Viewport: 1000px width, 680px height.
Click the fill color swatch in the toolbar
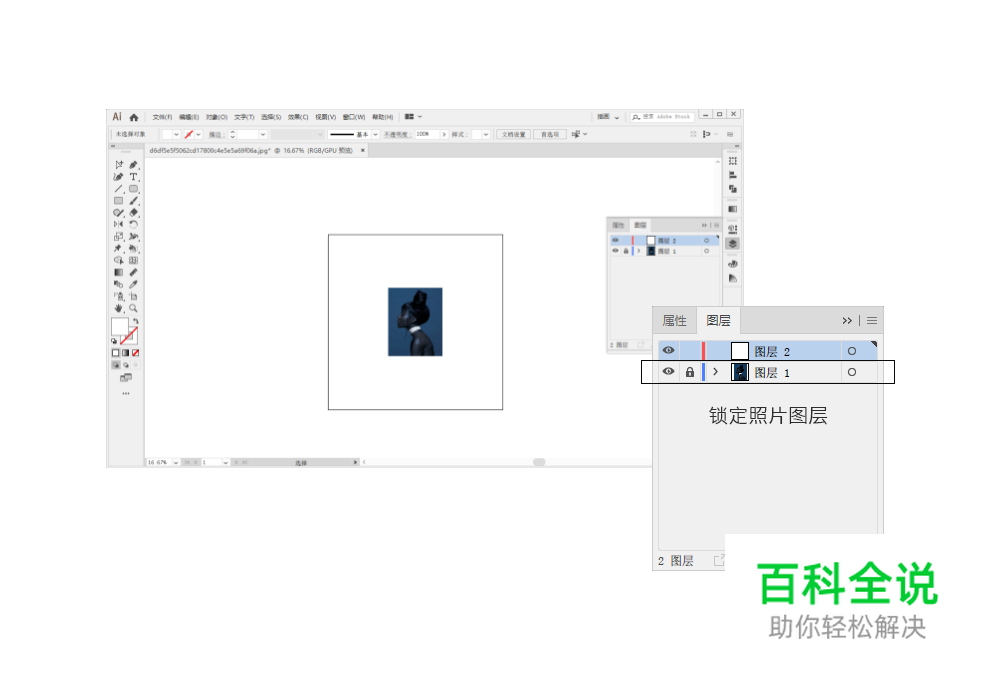pyautogui.click(x=121, y=325)
